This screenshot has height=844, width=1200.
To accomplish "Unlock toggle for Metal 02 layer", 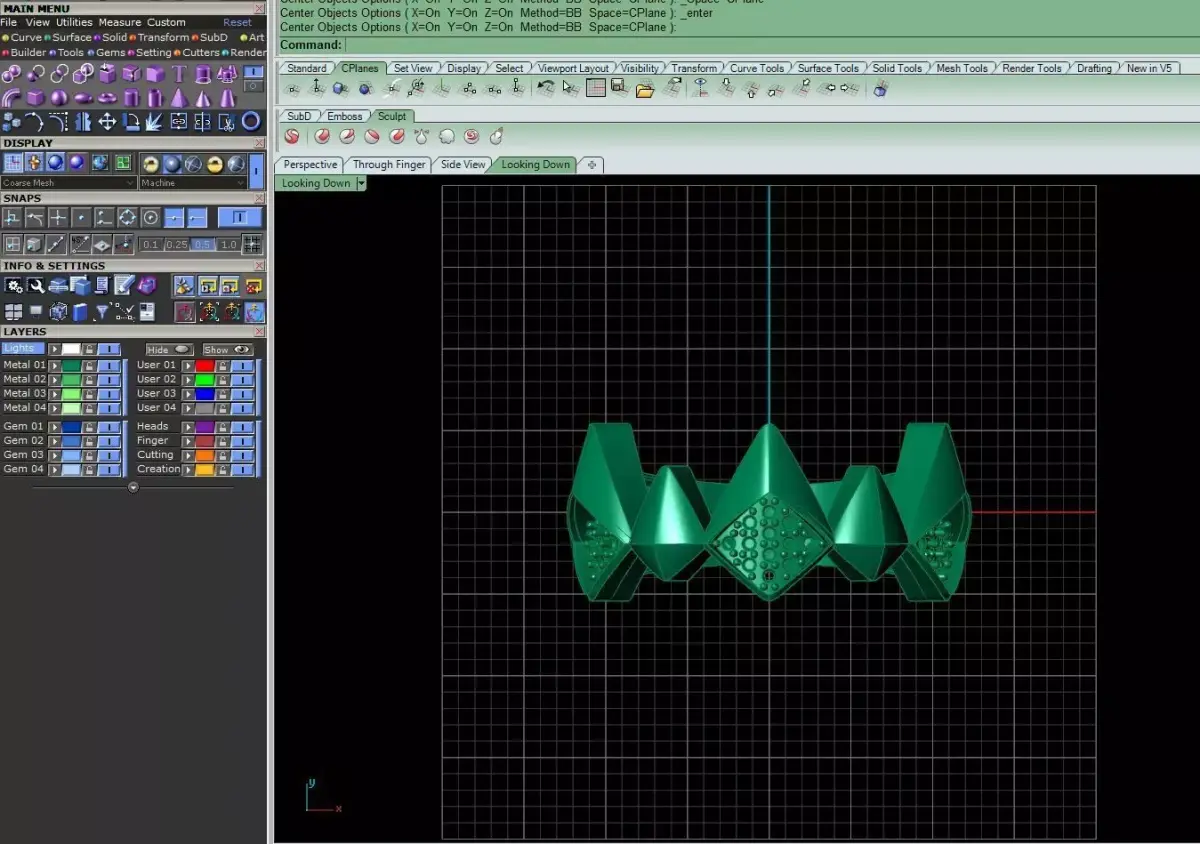I will pos(89,380).
